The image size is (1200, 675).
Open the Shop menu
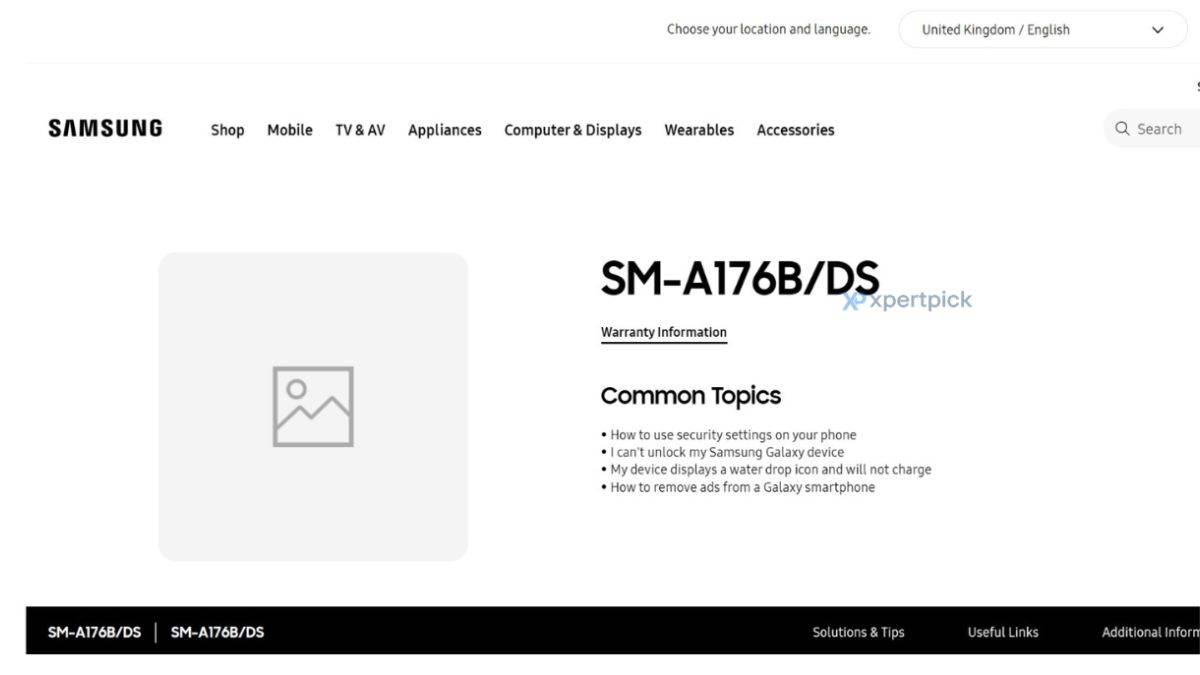pyautogui.click(x=227, y=130)
